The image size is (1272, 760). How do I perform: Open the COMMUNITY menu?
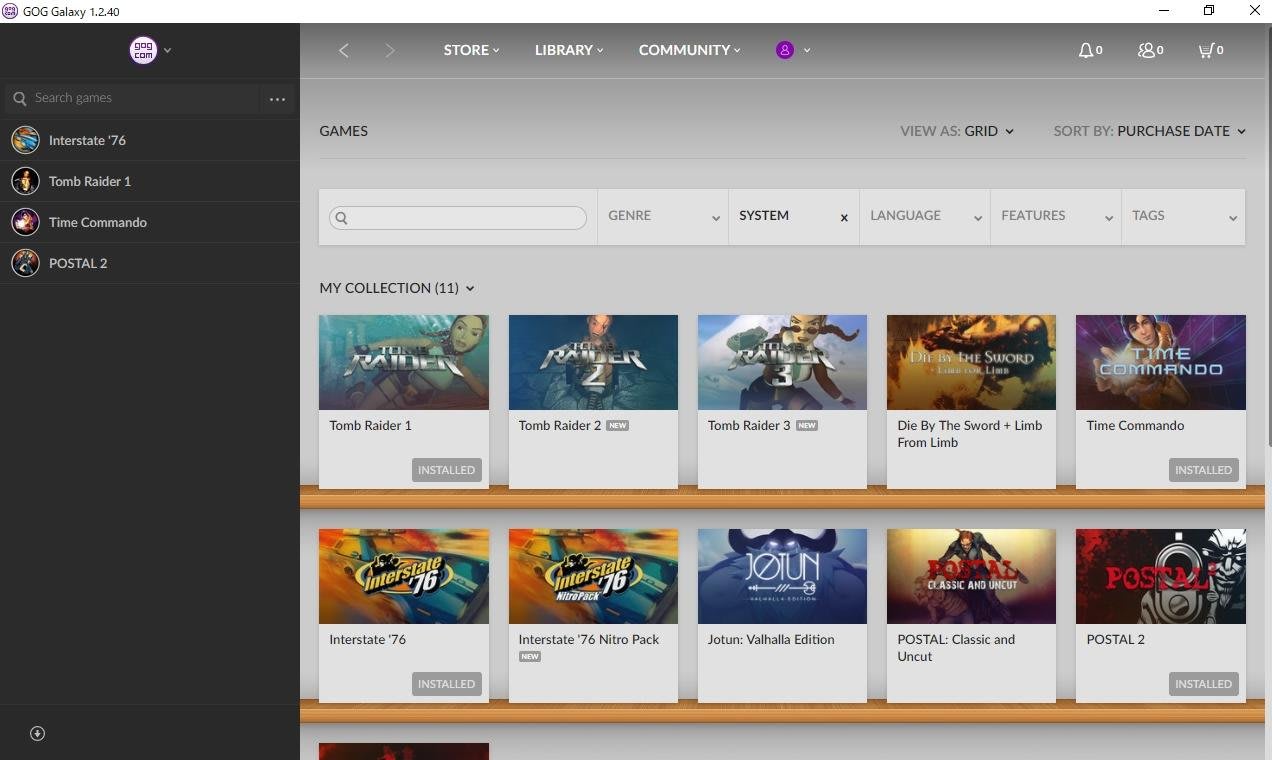pyautogui.click(x=690, y=50)
